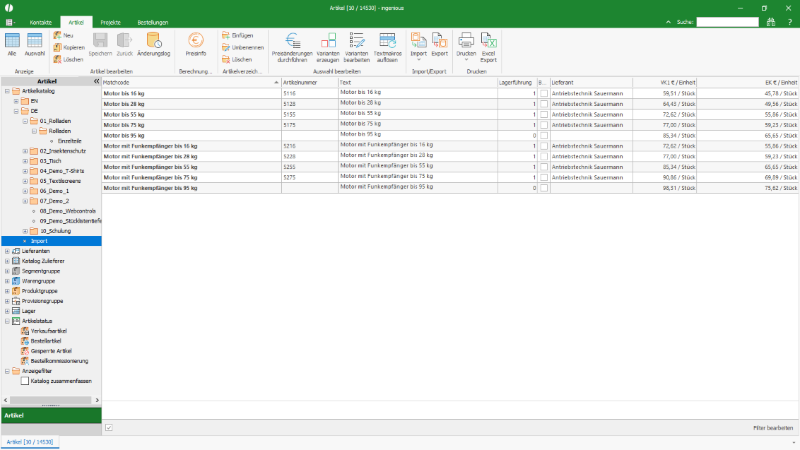
Task: Toggle checkbox in Motor bis 28 kg row
Action: click(x=544, y=104)
